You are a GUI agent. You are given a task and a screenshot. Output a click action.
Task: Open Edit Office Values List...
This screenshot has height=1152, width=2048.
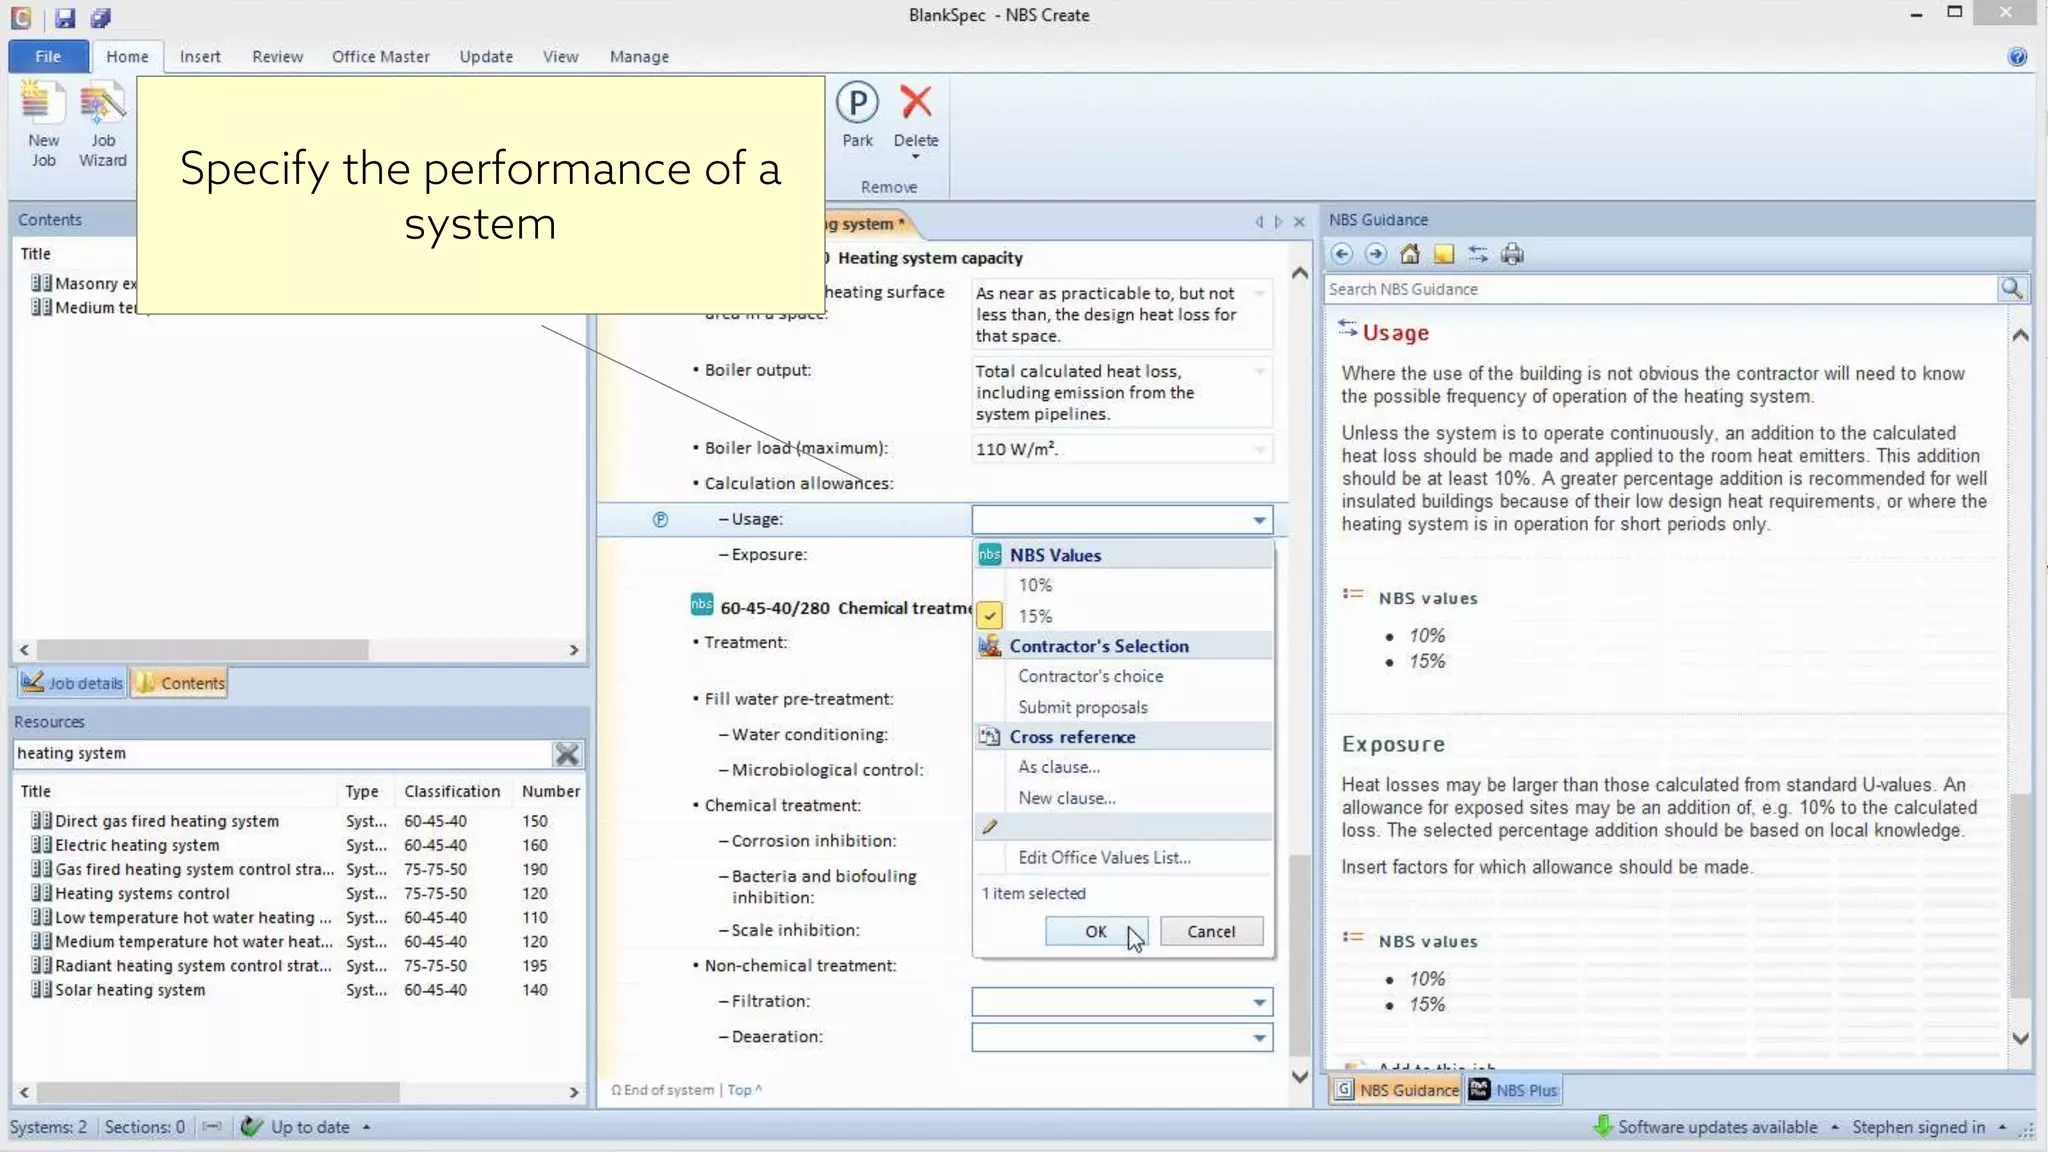pyautogui.click(x=1104, y=857)
